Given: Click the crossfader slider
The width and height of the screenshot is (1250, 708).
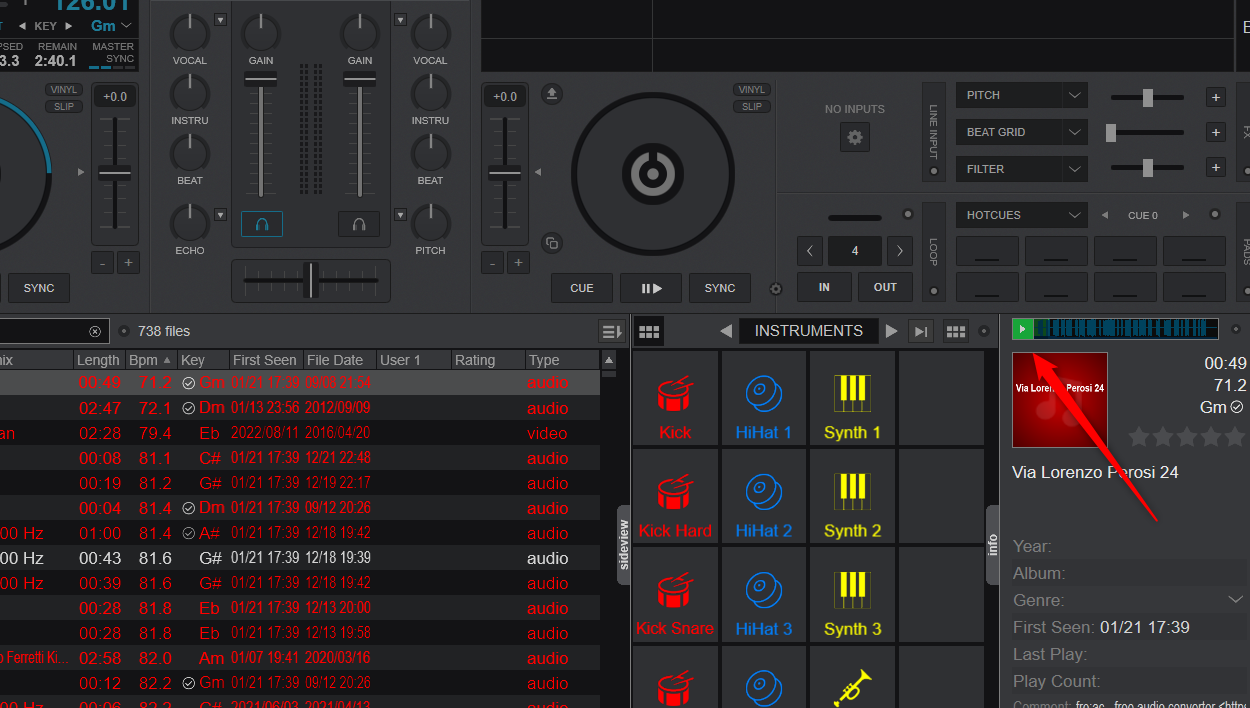Looking at the screenshot, I should click(311, 280).
